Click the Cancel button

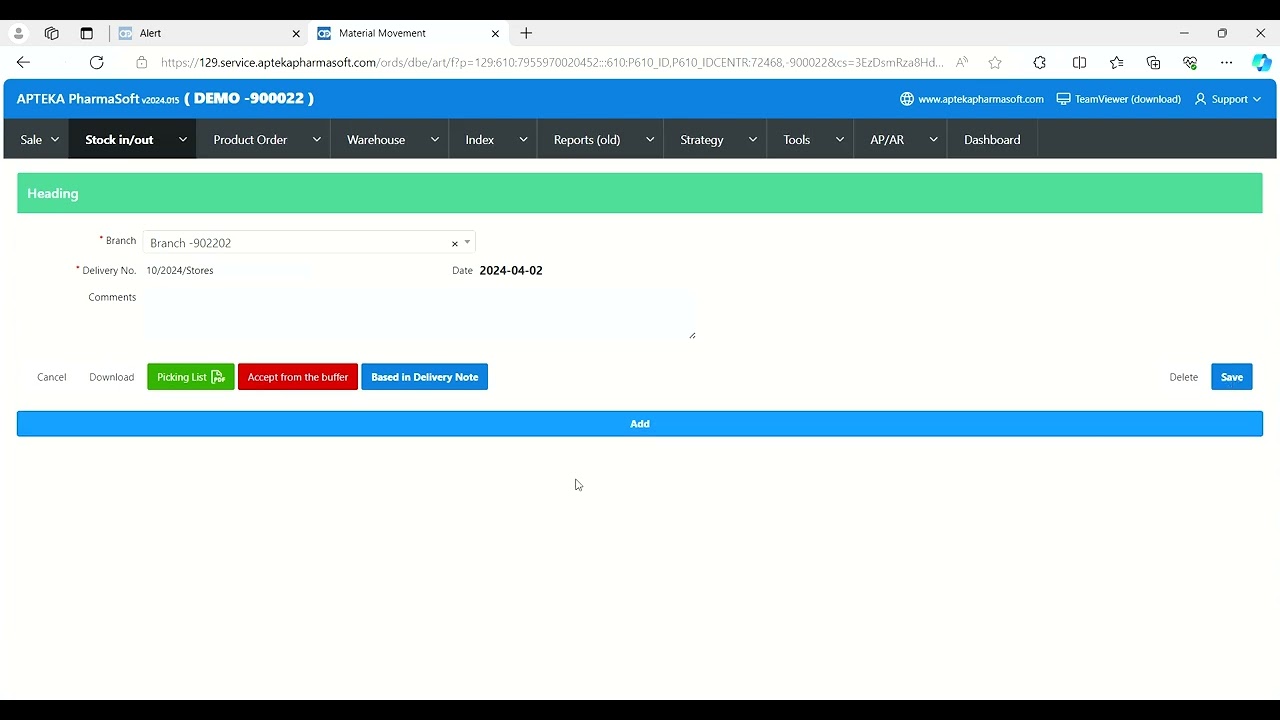click(52, 377)
